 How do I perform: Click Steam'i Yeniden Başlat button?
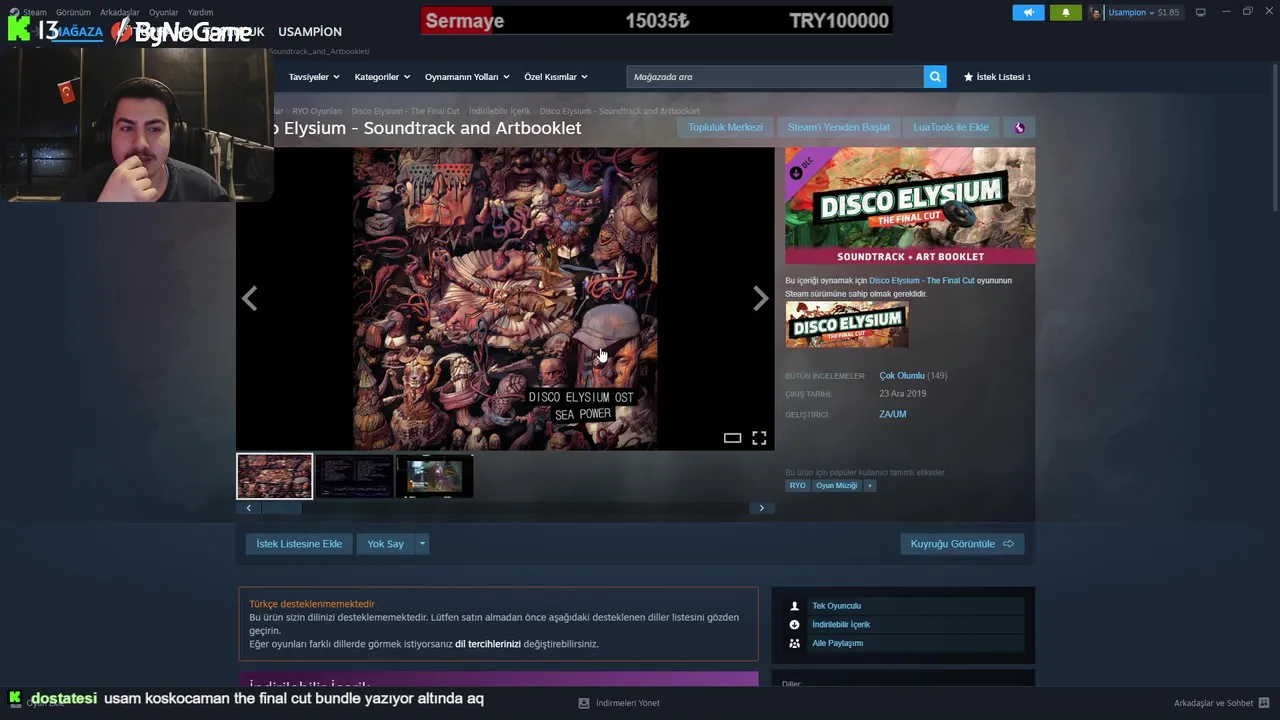pyautogui.click(x=838, y=127)
